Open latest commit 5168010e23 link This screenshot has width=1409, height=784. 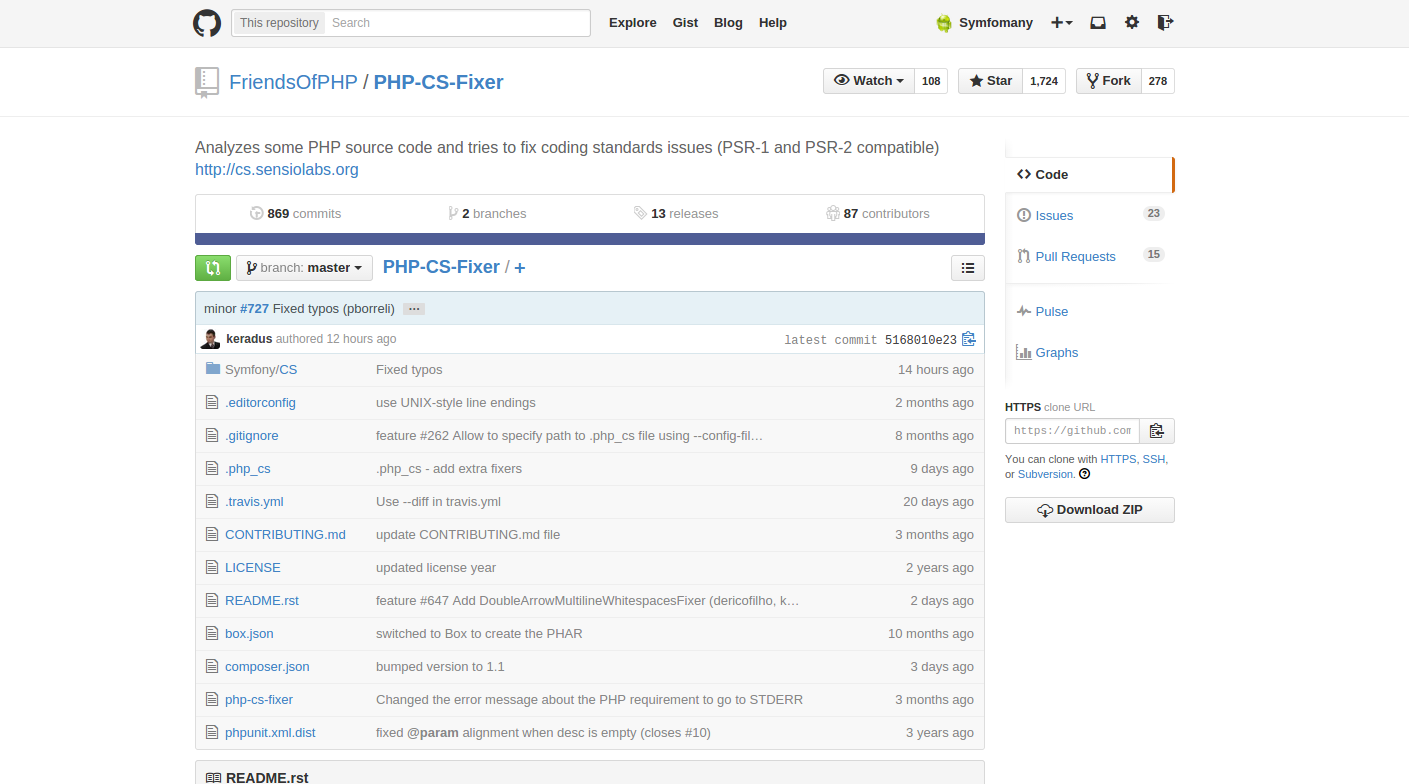coord(921,340)
